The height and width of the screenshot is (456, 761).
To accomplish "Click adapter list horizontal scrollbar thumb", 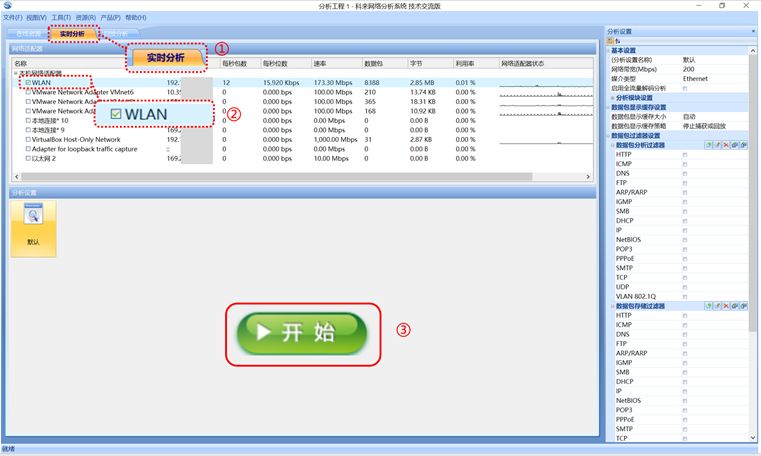I will (277, 177).
